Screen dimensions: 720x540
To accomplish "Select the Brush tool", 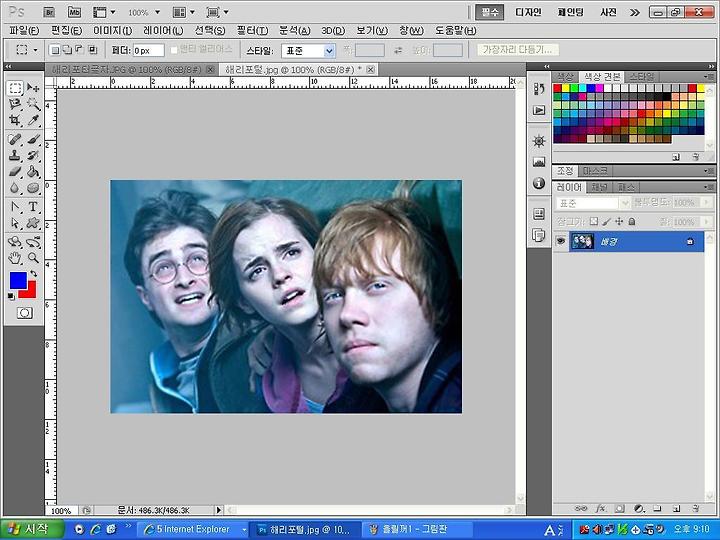I will [x=33, y=139].
